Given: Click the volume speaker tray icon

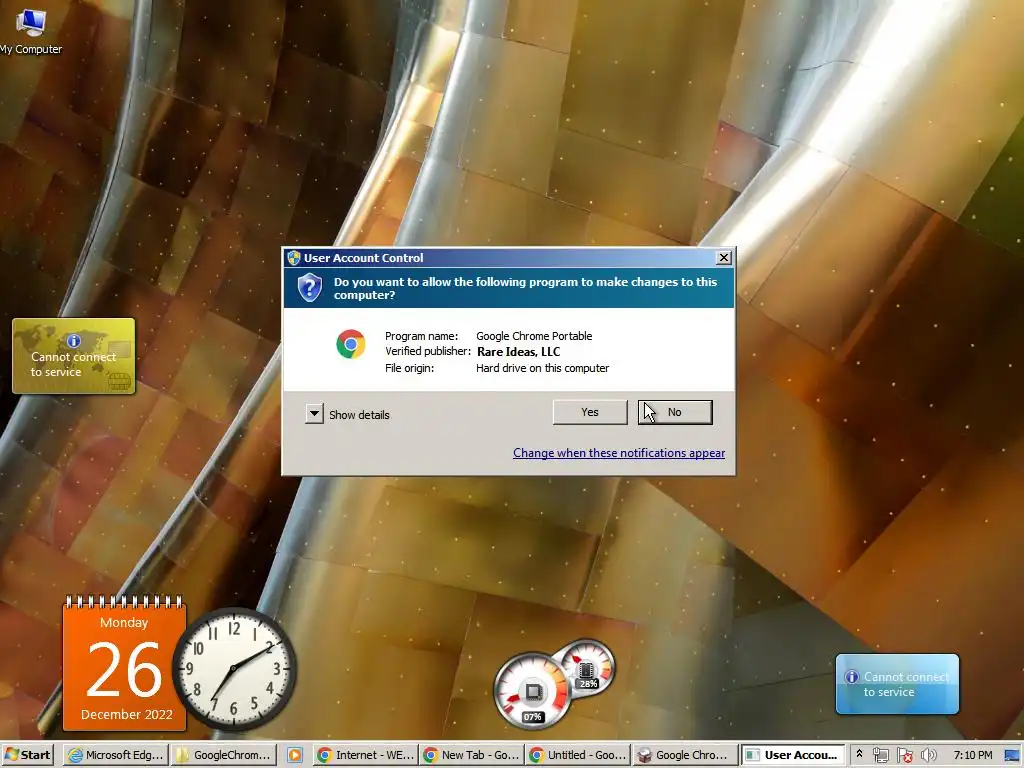Looking at the screenshot, I should [928, 755].
